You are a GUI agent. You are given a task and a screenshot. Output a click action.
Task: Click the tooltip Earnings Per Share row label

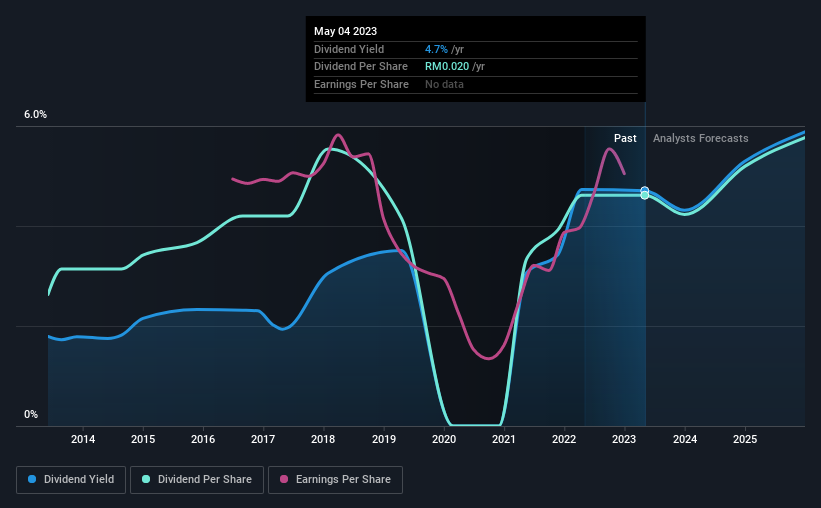tap(361, 84)
